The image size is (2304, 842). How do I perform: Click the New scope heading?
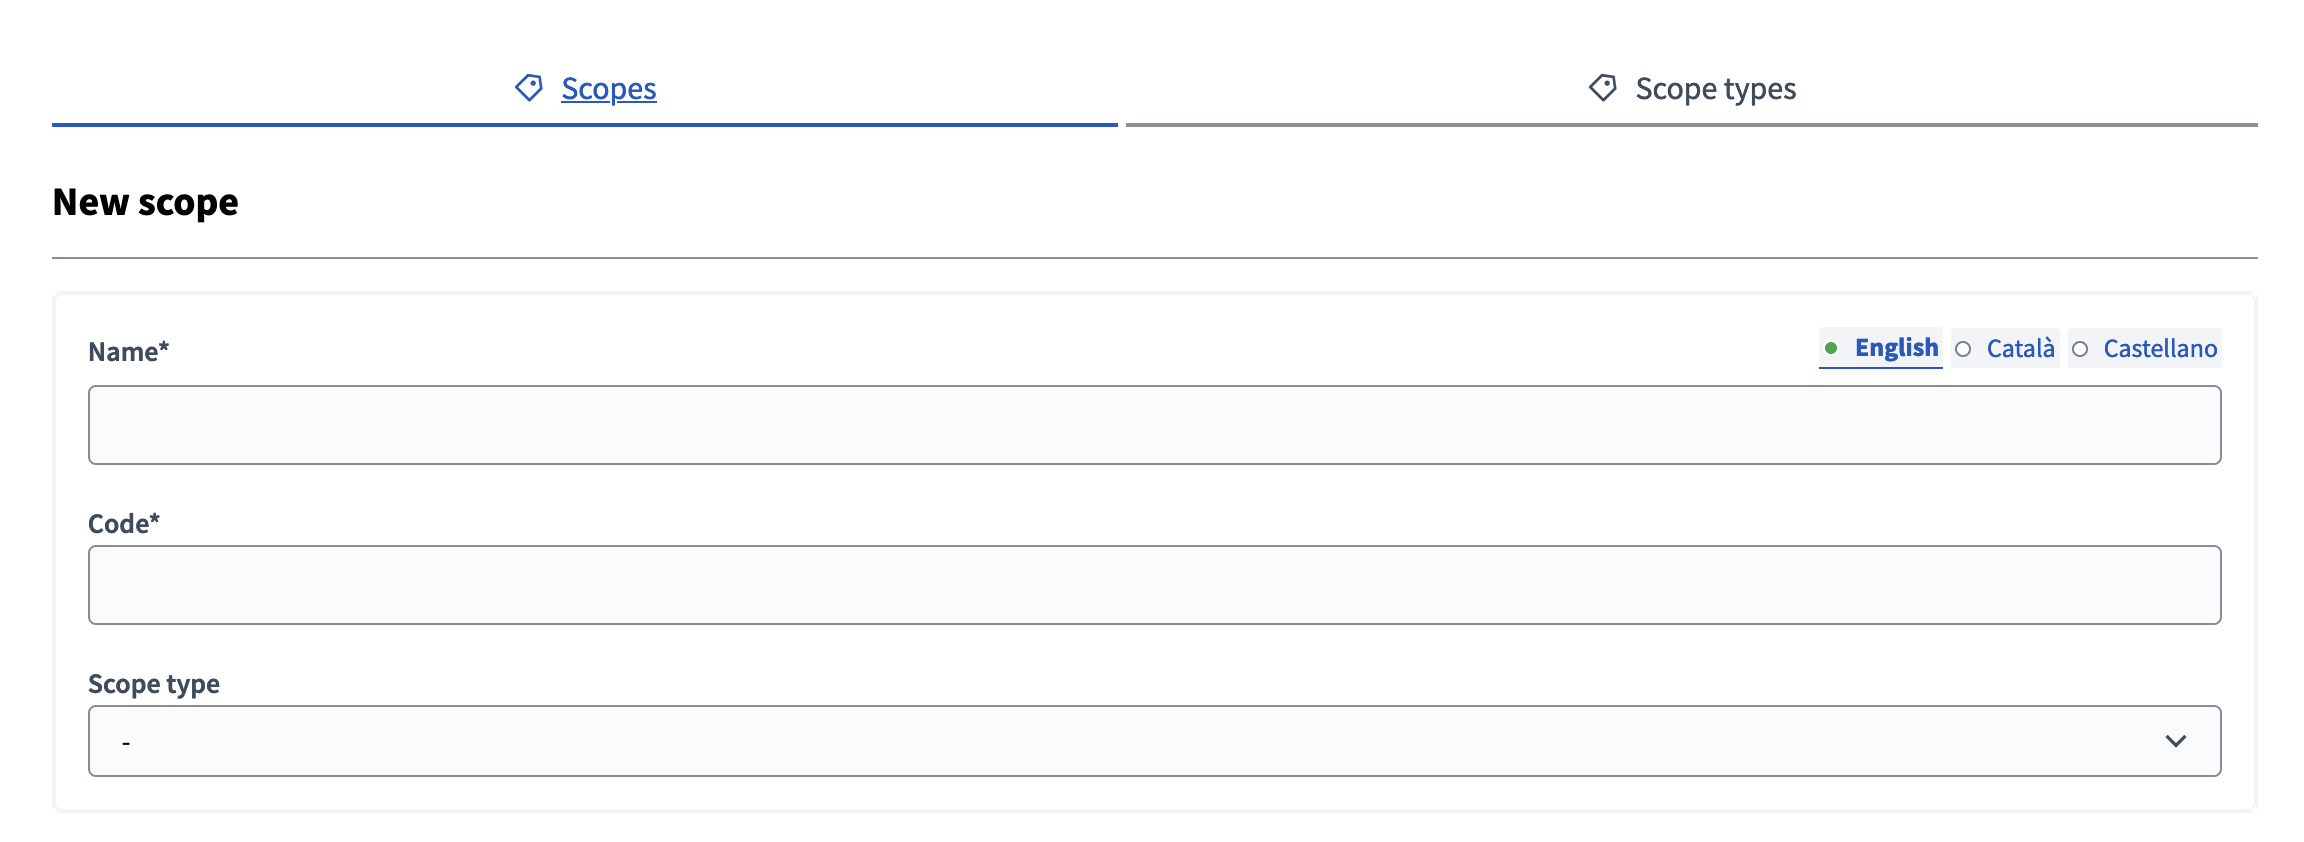coord(146,203)
